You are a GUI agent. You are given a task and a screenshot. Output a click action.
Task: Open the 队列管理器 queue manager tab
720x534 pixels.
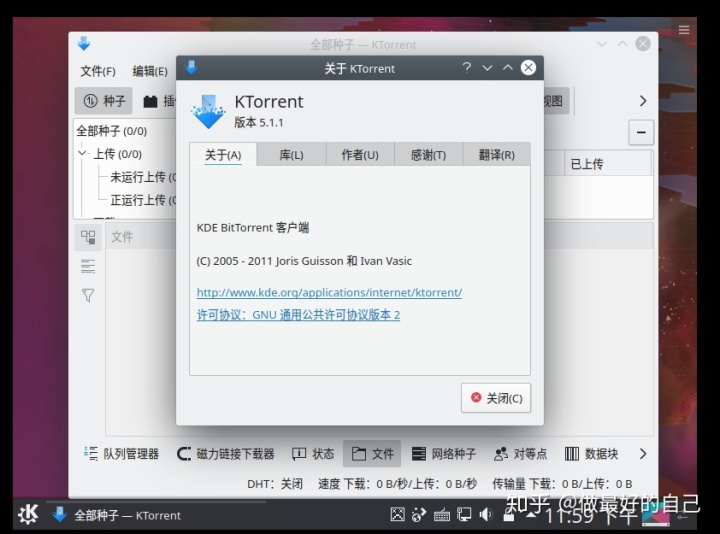[121, 454]
